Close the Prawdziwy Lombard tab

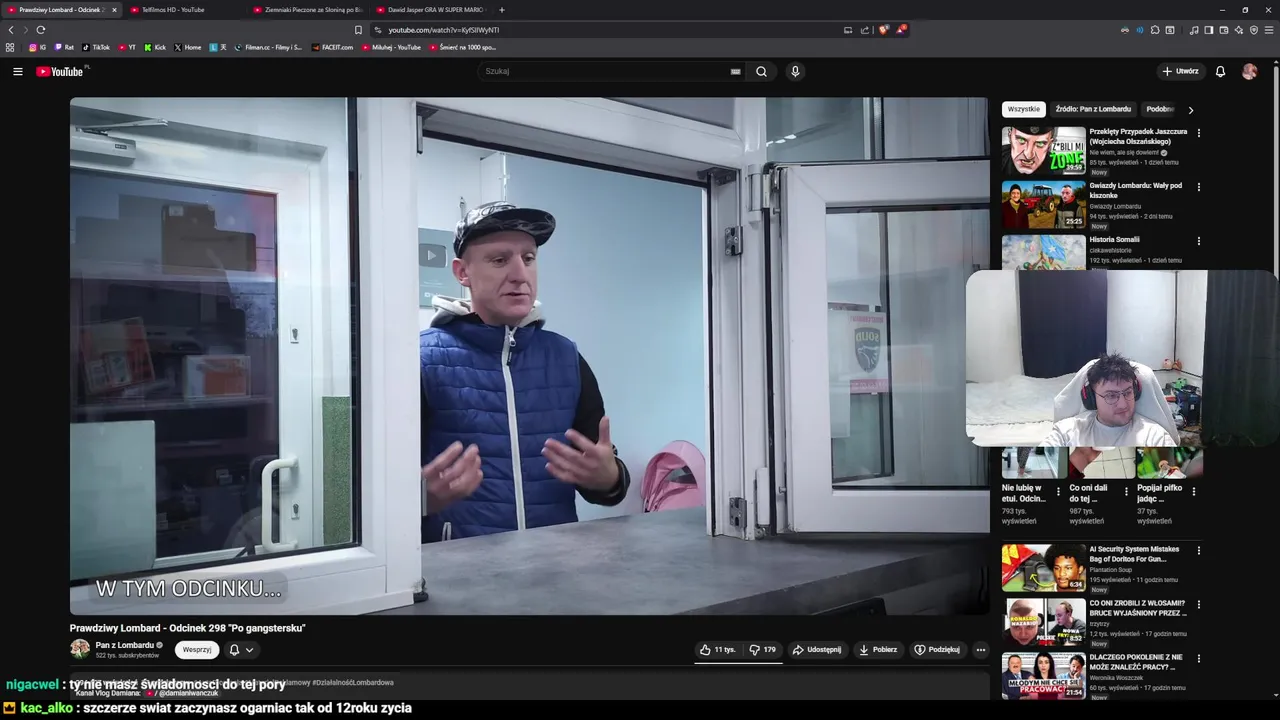[114, 10]
